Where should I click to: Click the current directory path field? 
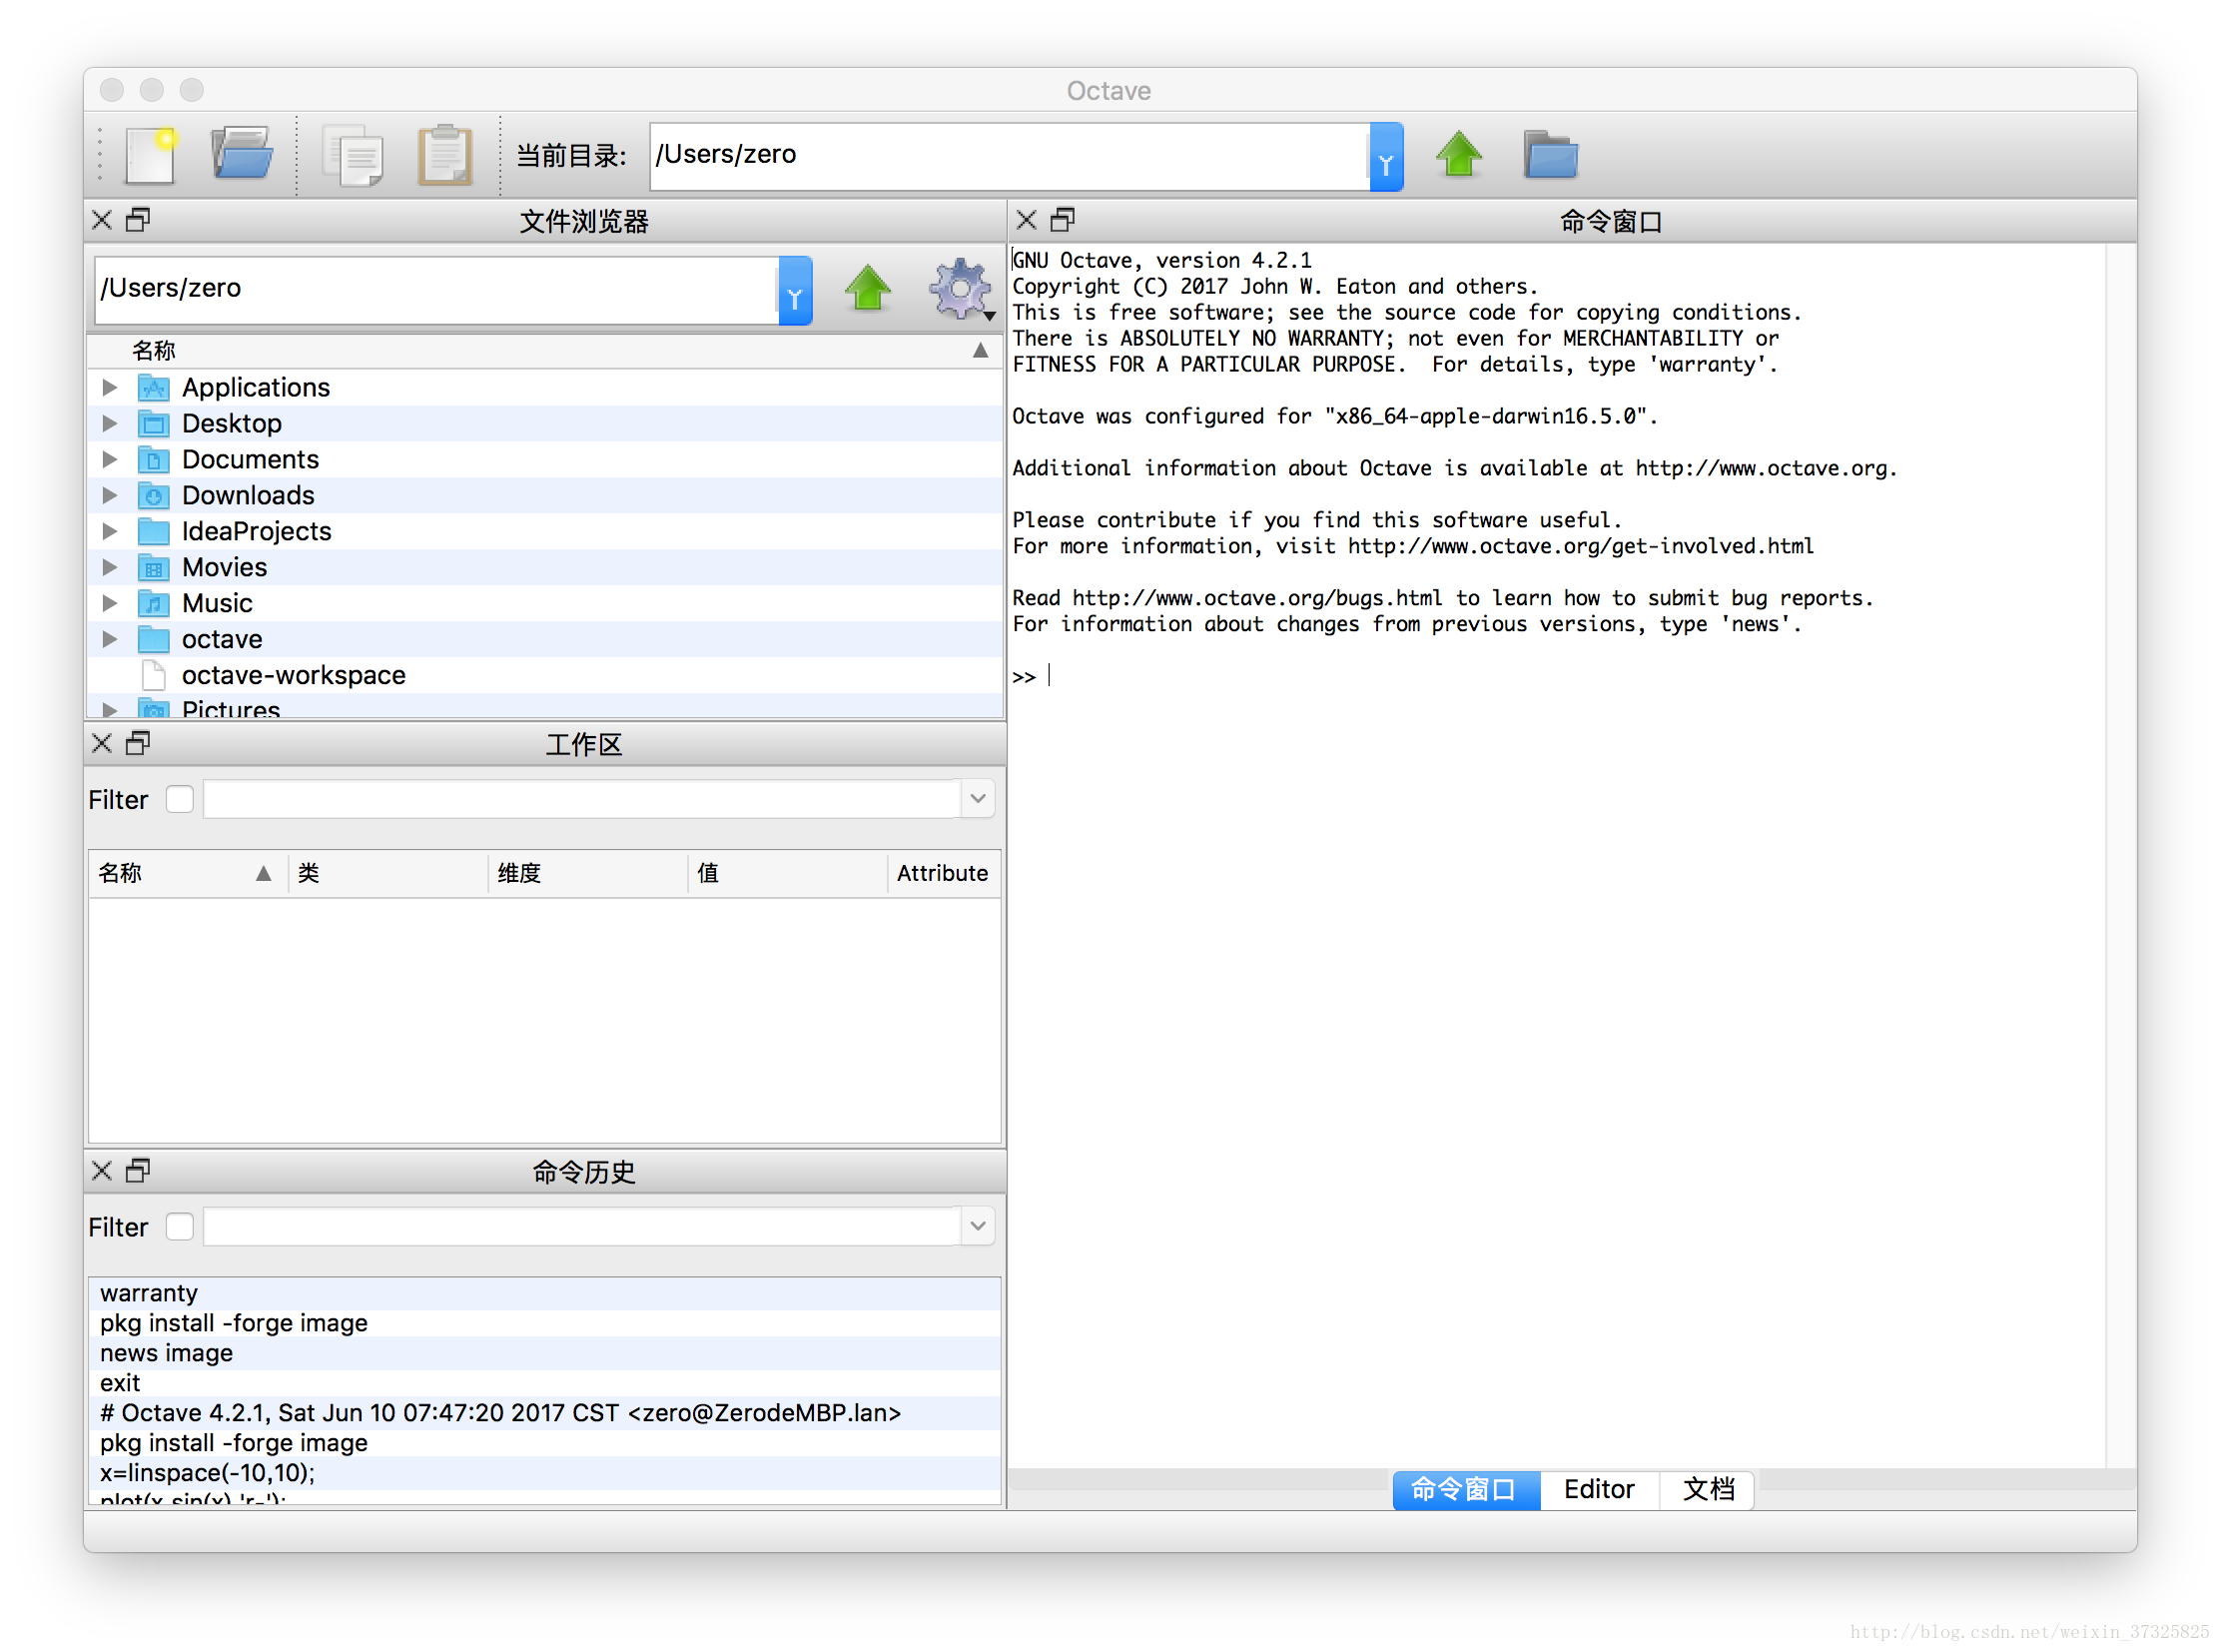tap(1010, 157)
